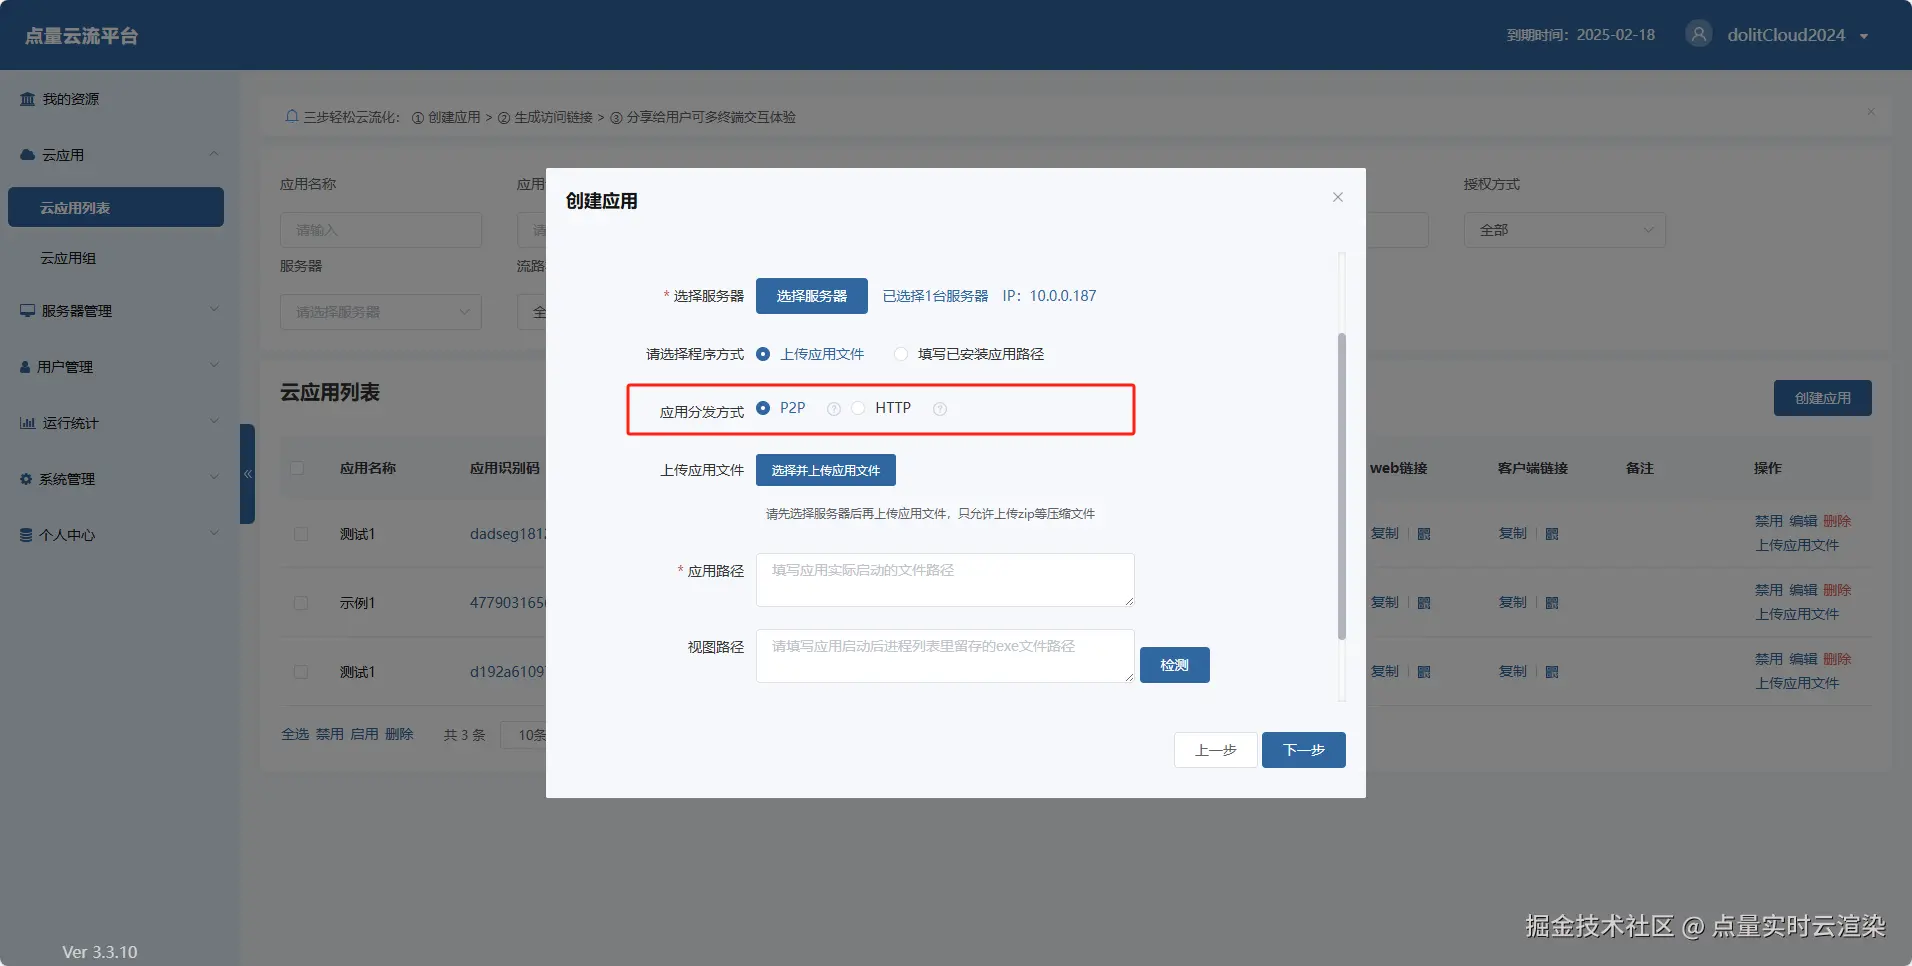The height and width of the screenshot is (966, 1912).
Task: Dismiss the three-step tip banner
Action: pyautogui.click(x=1871, y=112)
